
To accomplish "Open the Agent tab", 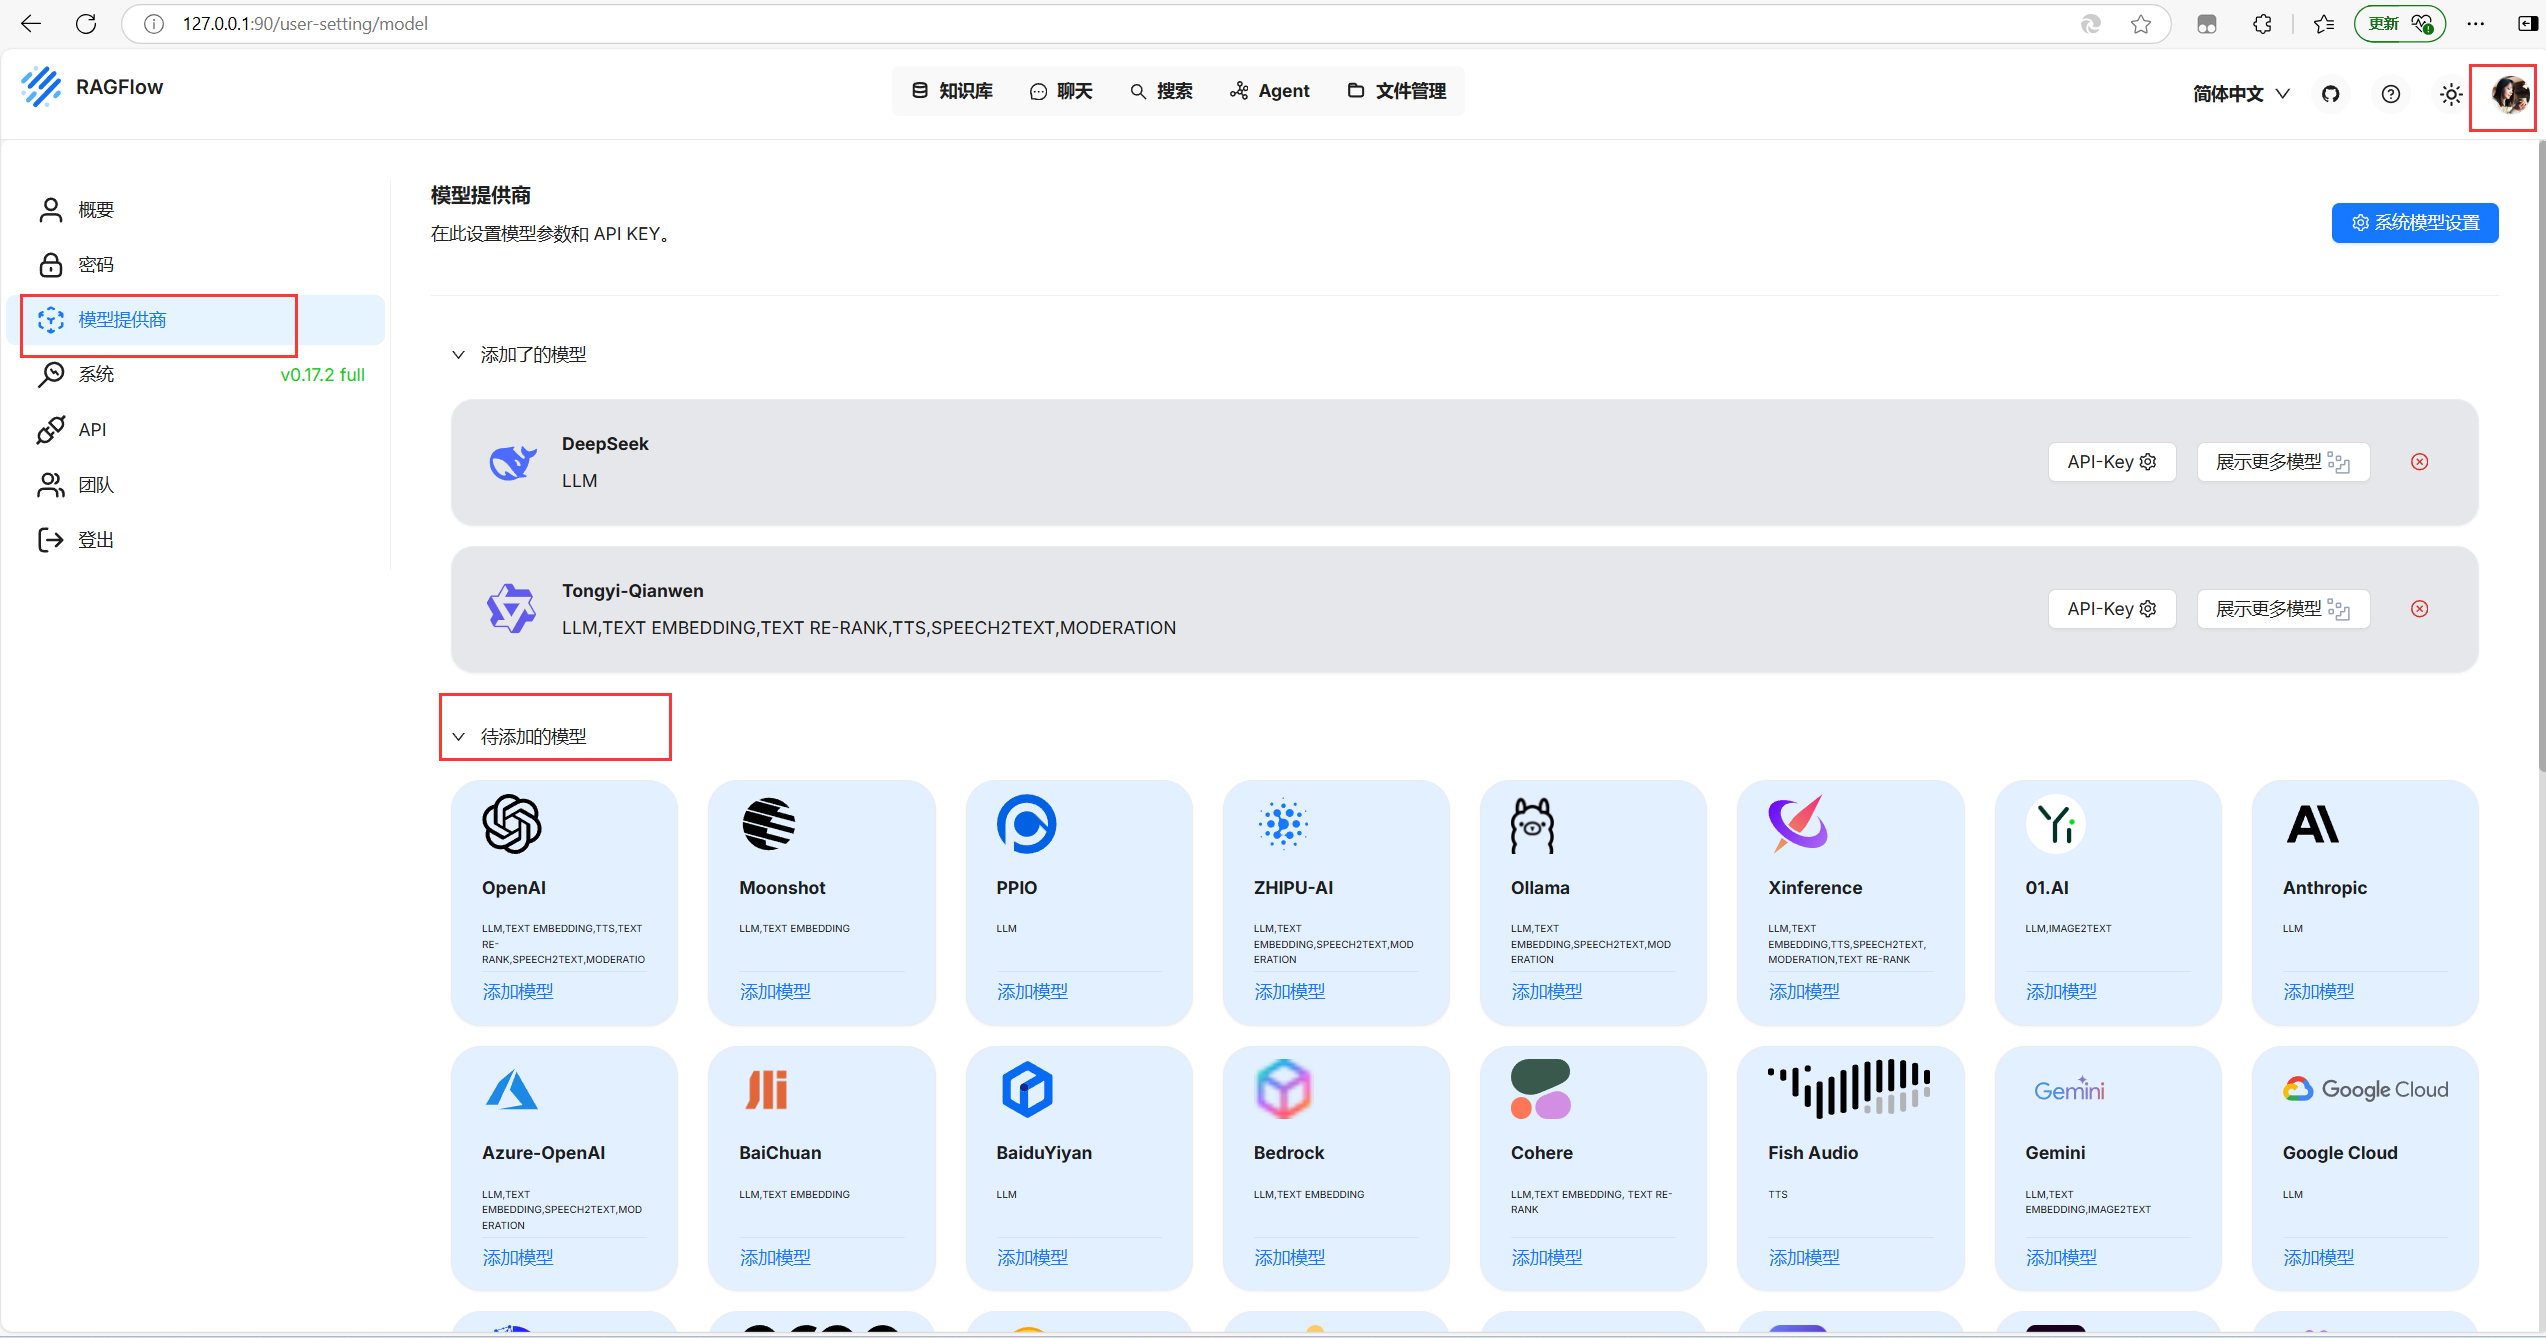I will coord(1269,91).
